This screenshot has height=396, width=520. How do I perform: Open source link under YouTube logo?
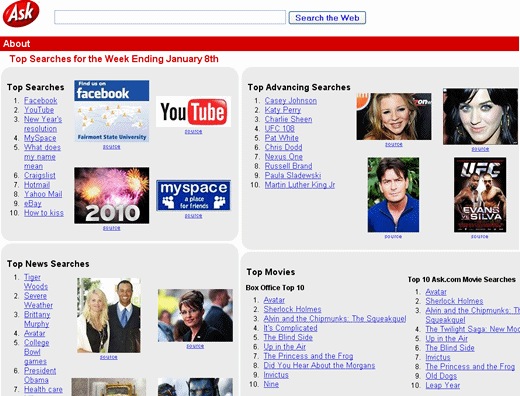tap(193, 131)
